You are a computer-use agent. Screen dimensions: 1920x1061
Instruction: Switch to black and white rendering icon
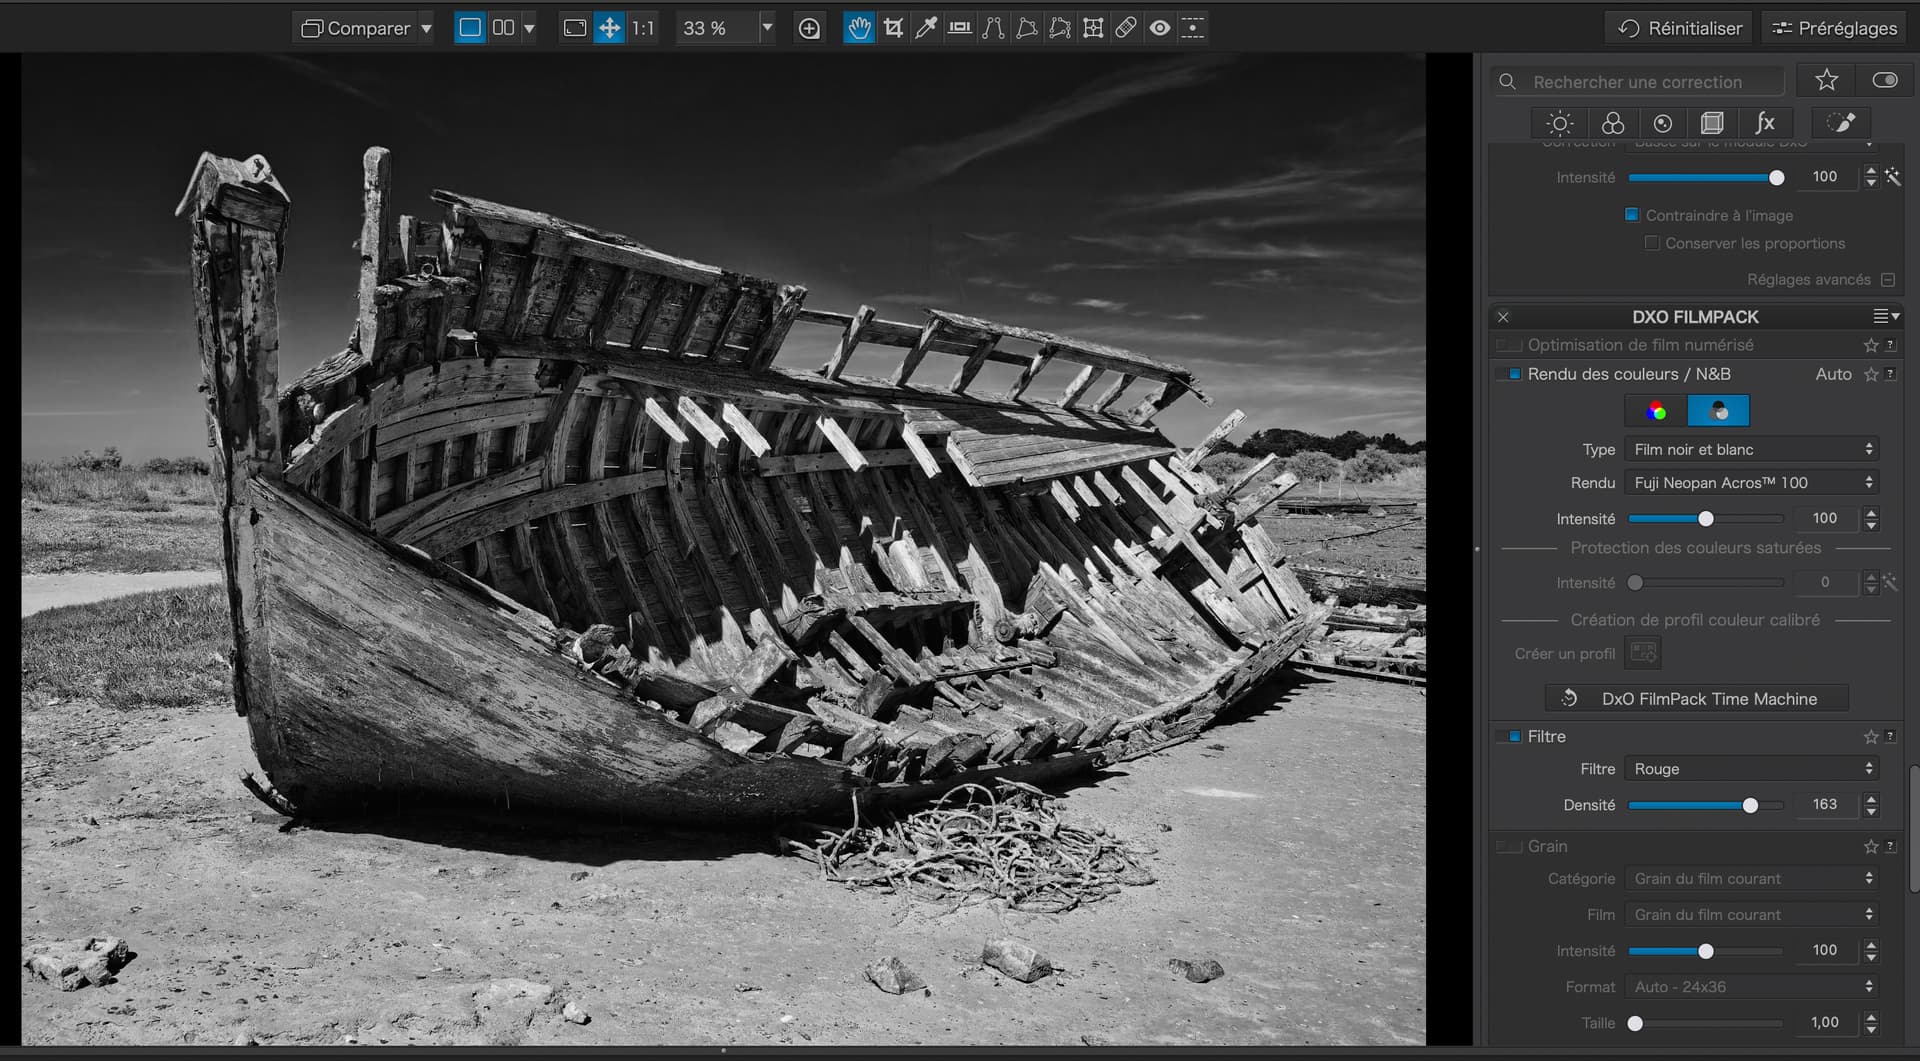(1718, 410)
